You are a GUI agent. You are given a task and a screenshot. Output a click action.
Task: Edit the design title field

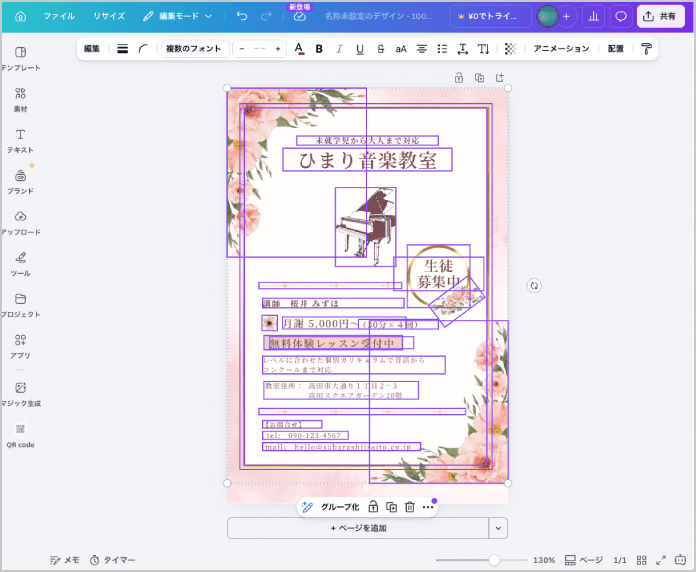coord(378,16)
